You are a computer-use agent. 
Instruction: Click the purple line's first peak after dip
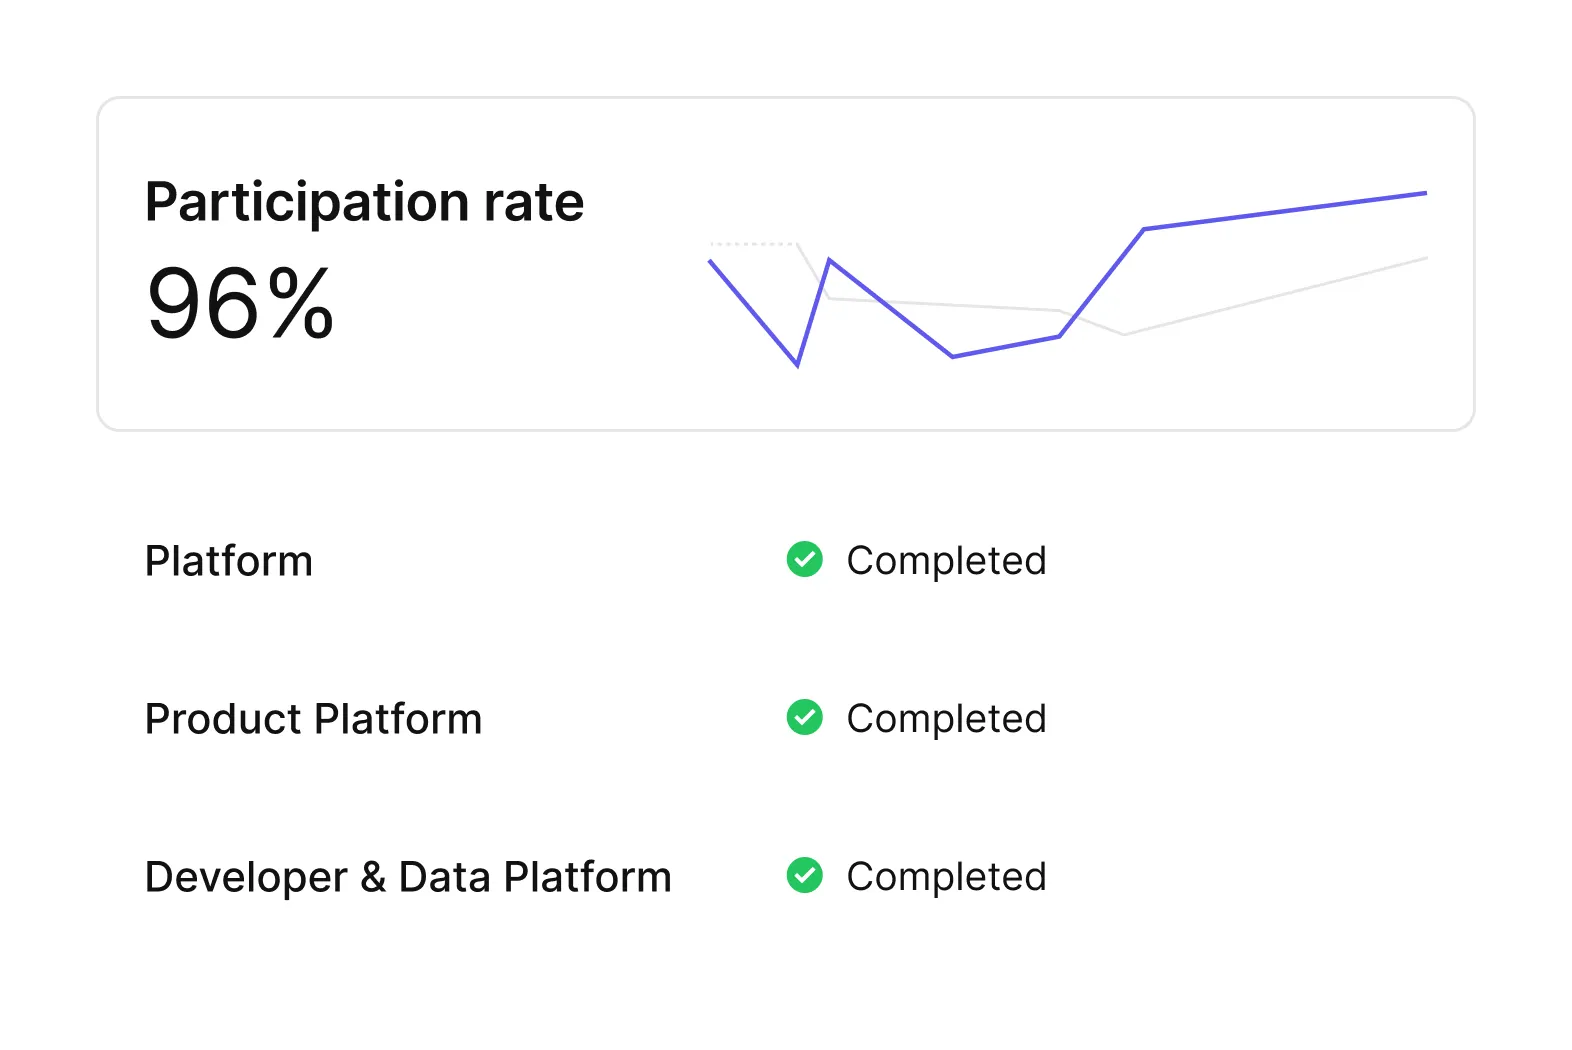pyautogui.click(x=829, y=260)
